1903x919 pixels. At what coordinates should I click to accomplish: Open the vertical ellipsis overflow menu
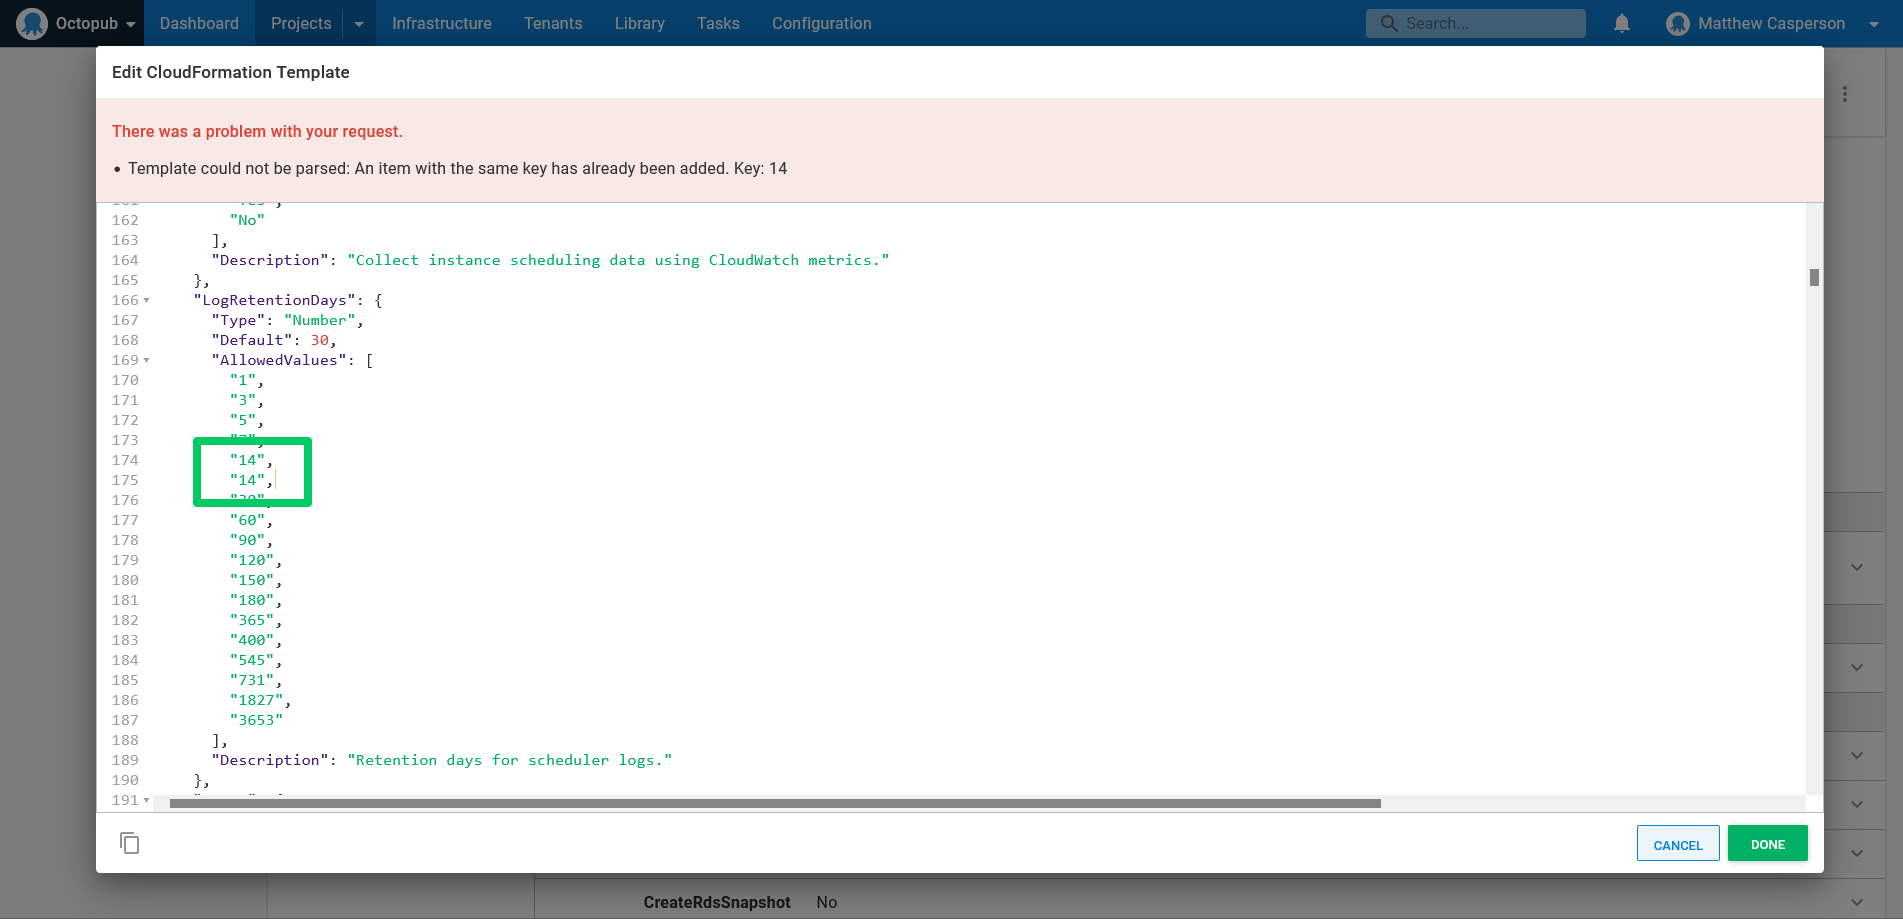point(1844,94)
